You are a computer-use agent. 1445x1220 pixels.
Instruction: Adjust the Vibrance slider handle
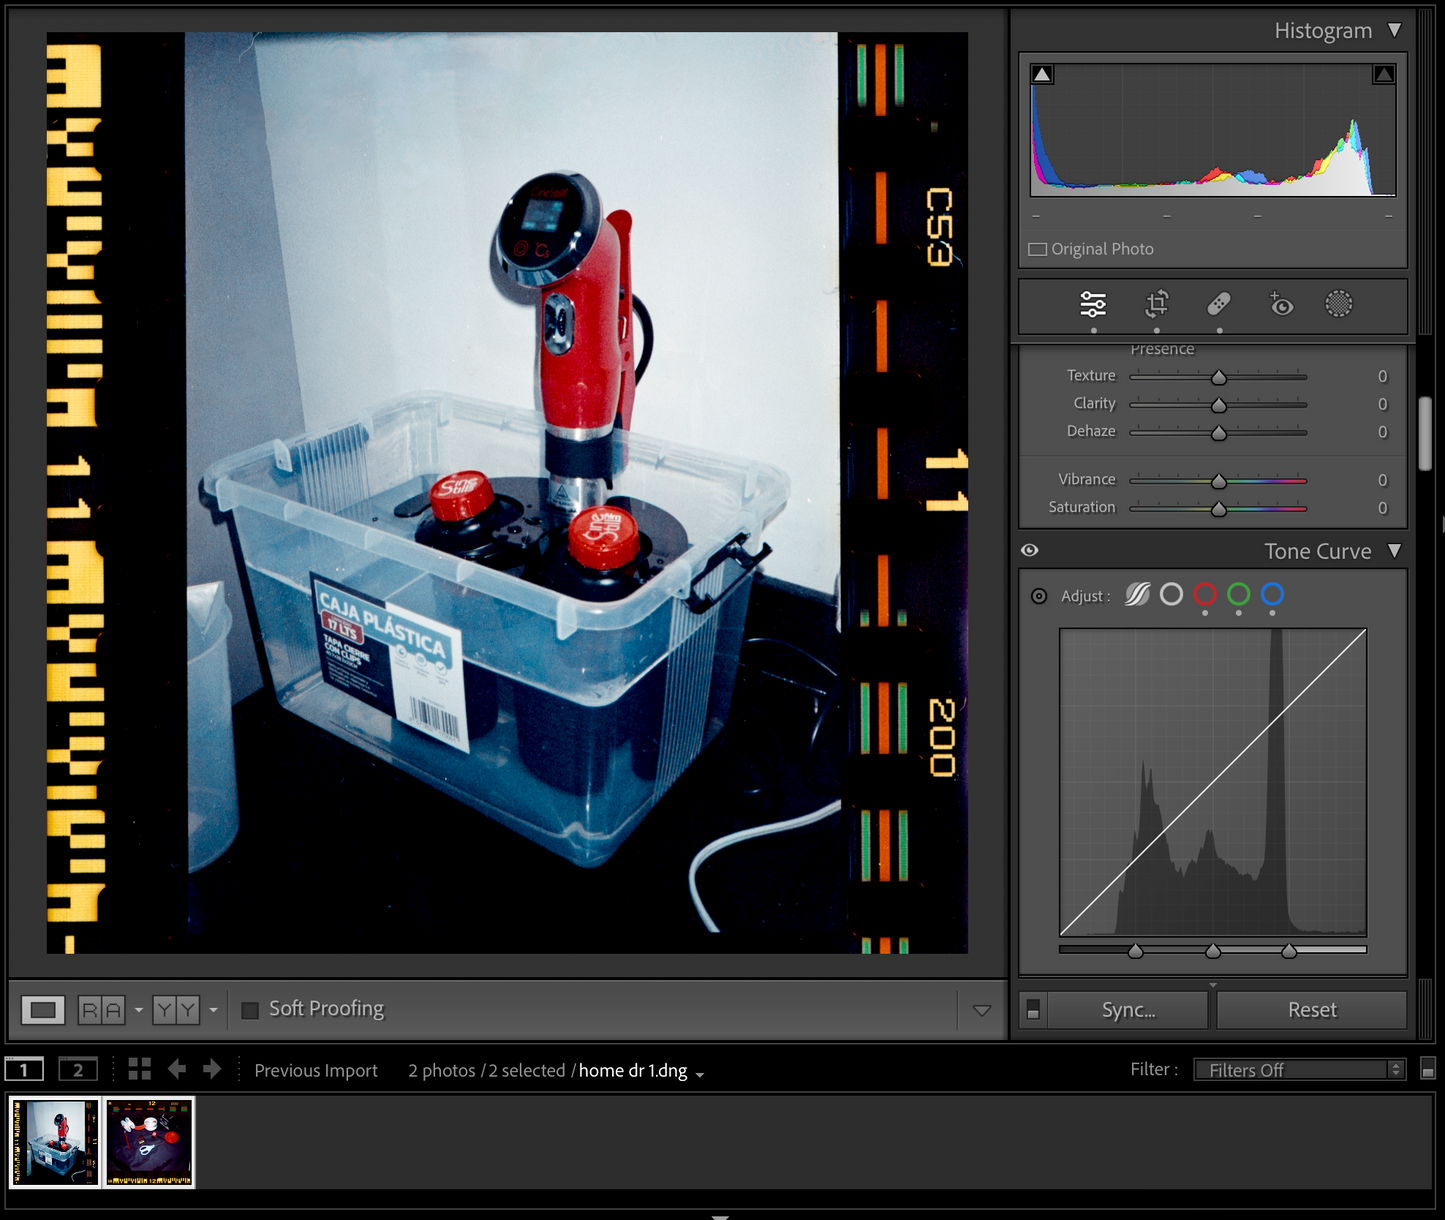(1218, 481)
